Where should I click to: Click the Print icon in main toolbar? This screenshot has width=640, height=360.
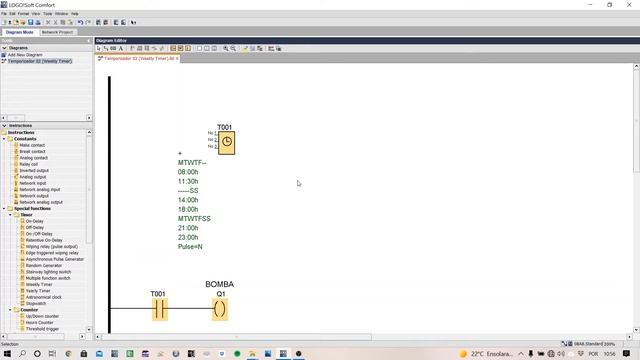pyautogui.click(x=38, y=22)
